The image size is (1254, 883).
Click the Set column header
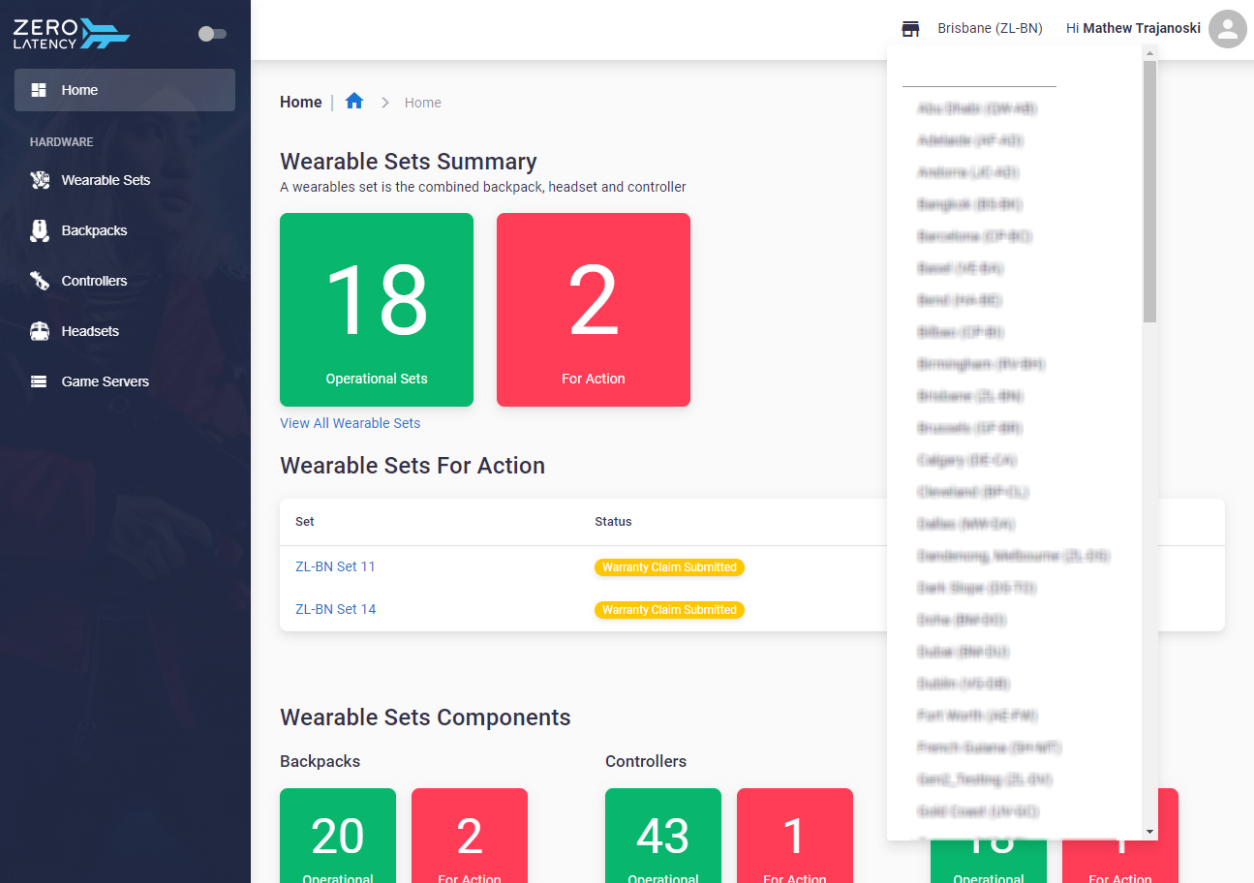[x=305, y=522]
